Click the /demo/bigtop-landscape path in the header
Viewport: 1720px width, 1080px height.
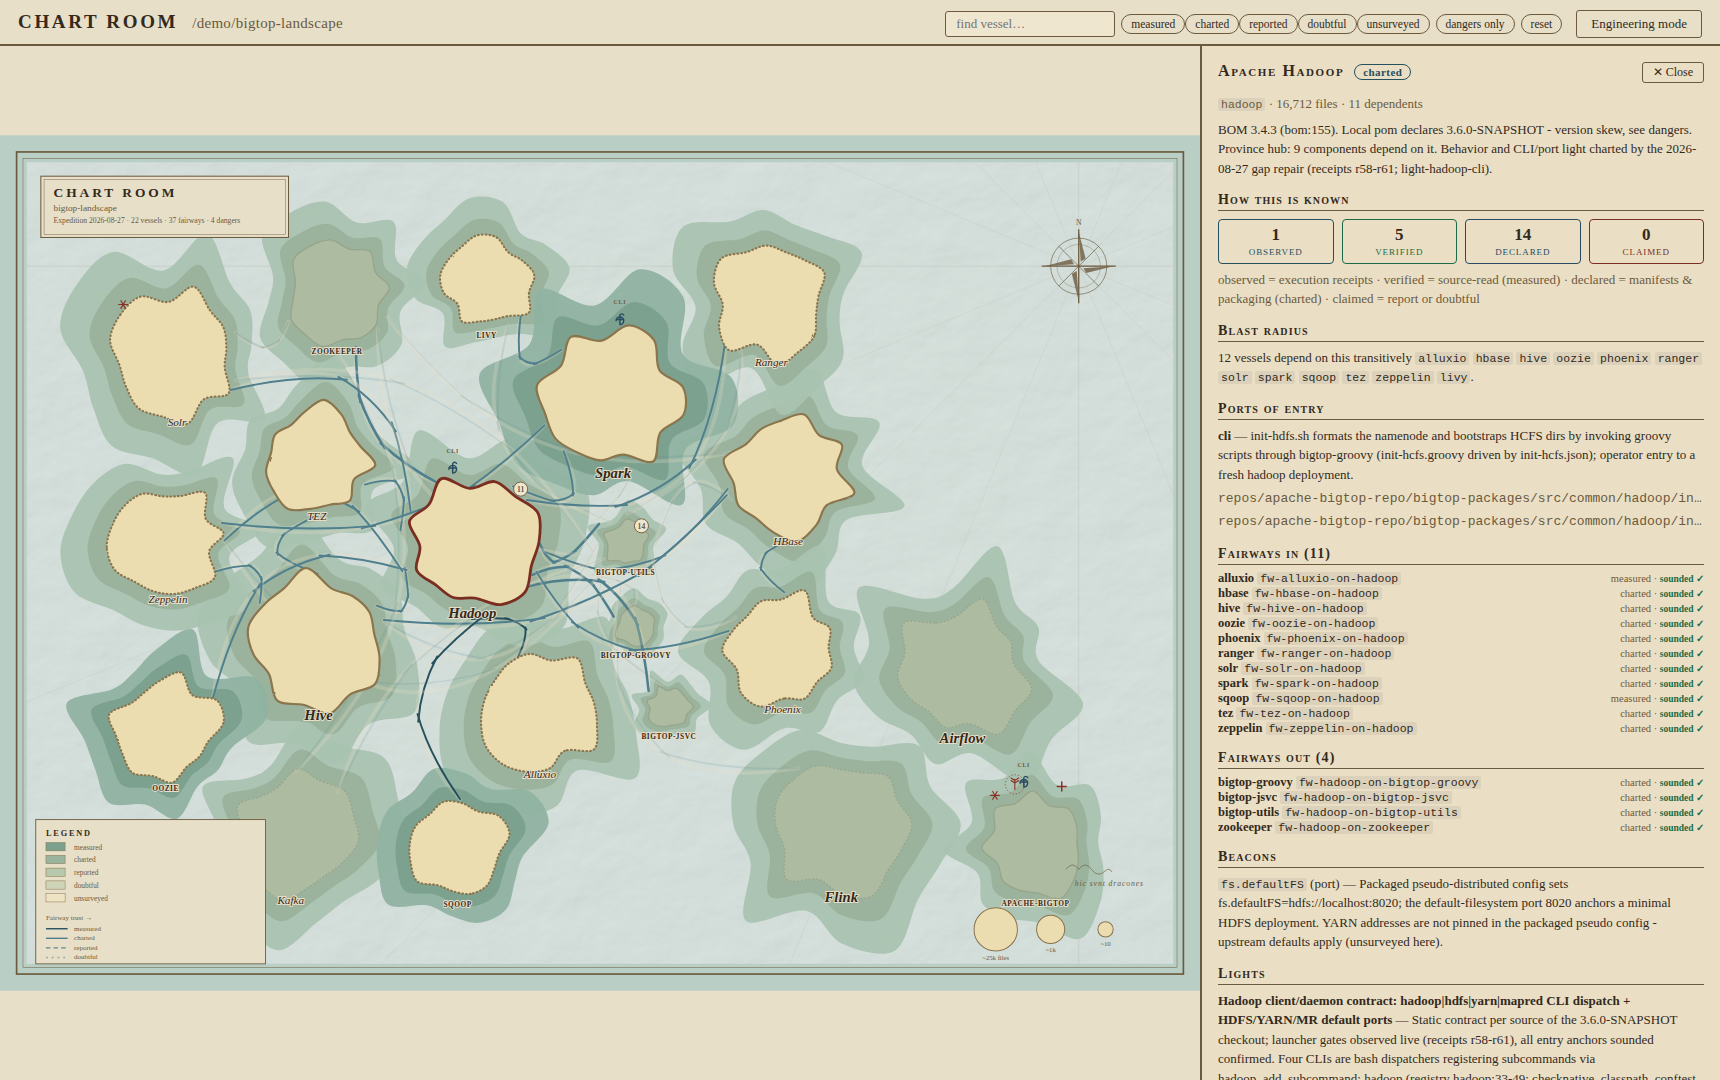(x=267, y=23)
